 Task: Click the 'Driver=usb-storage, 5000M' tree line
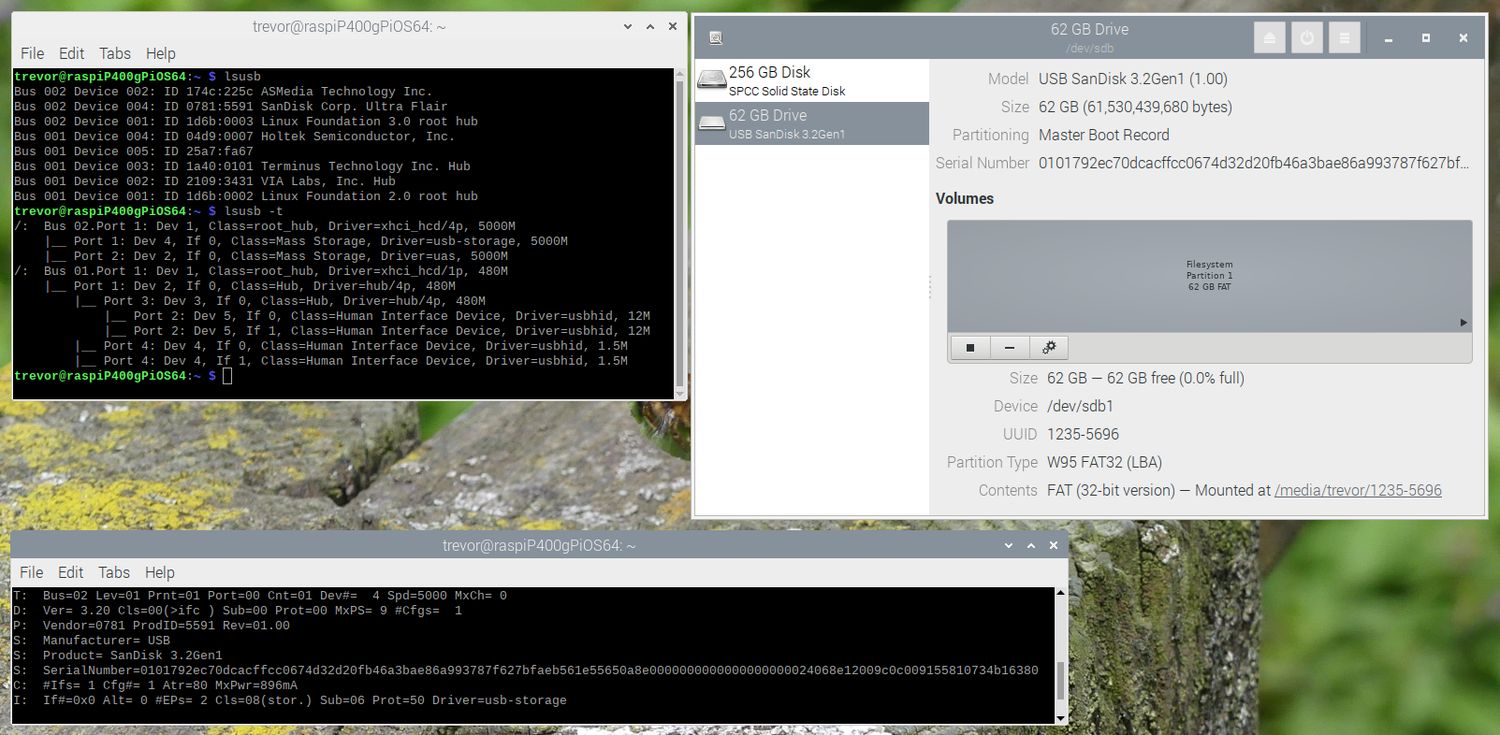pos(306,241)
